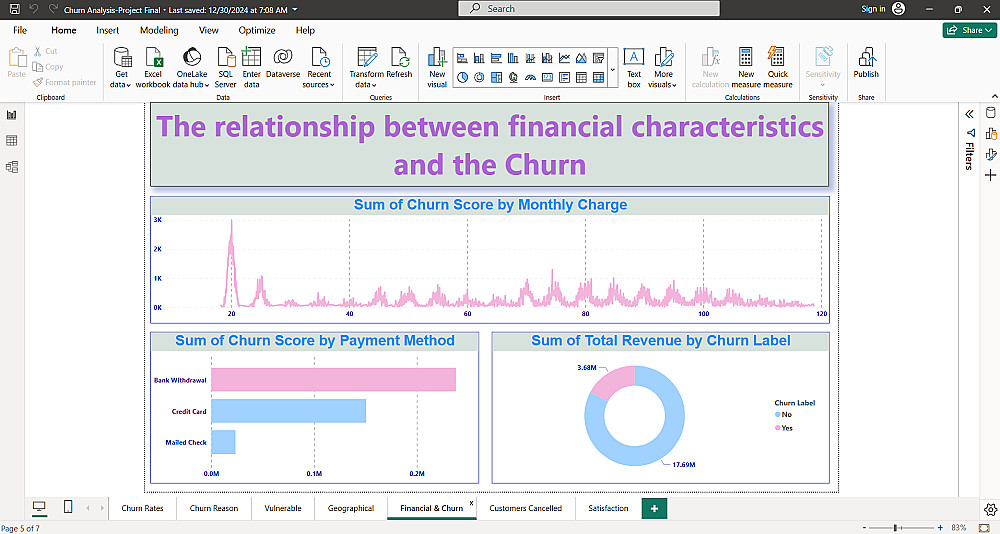Viewport: 1000px width, 534px height.
Task: Create a Quick measure
Action: point(777,67)
